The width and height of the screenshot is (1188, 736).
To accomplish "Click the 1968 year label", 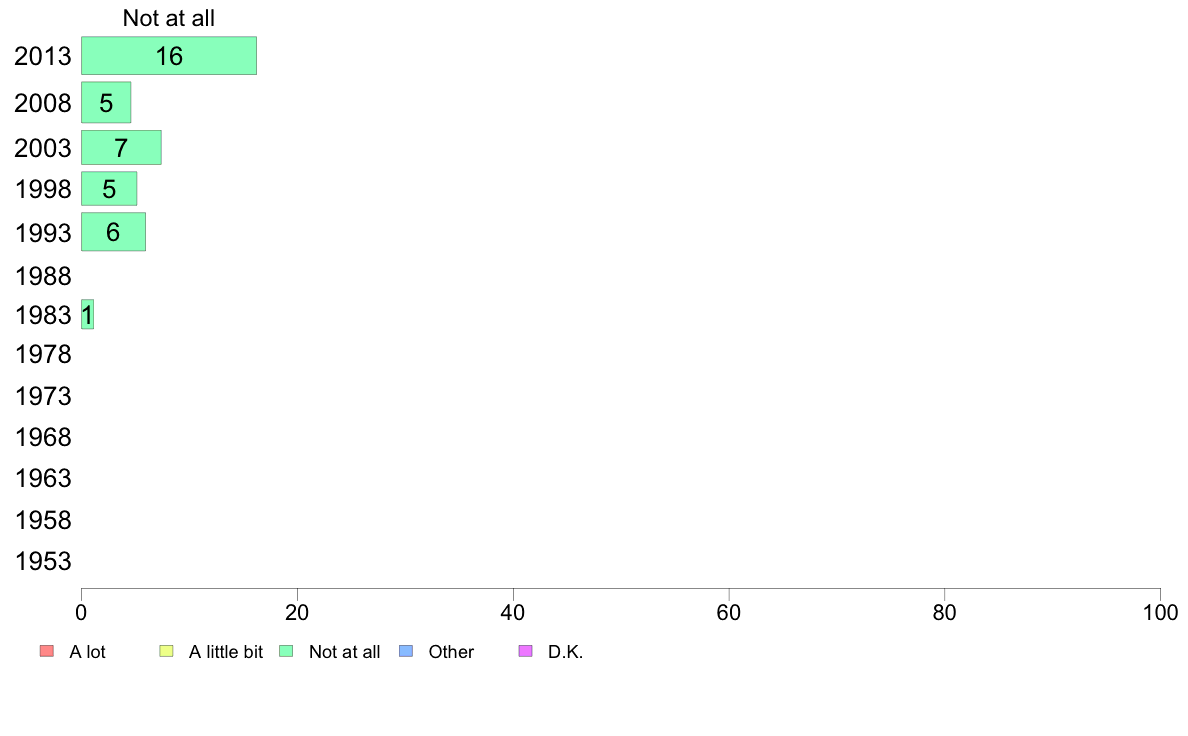I will click(x=43, y=437).
